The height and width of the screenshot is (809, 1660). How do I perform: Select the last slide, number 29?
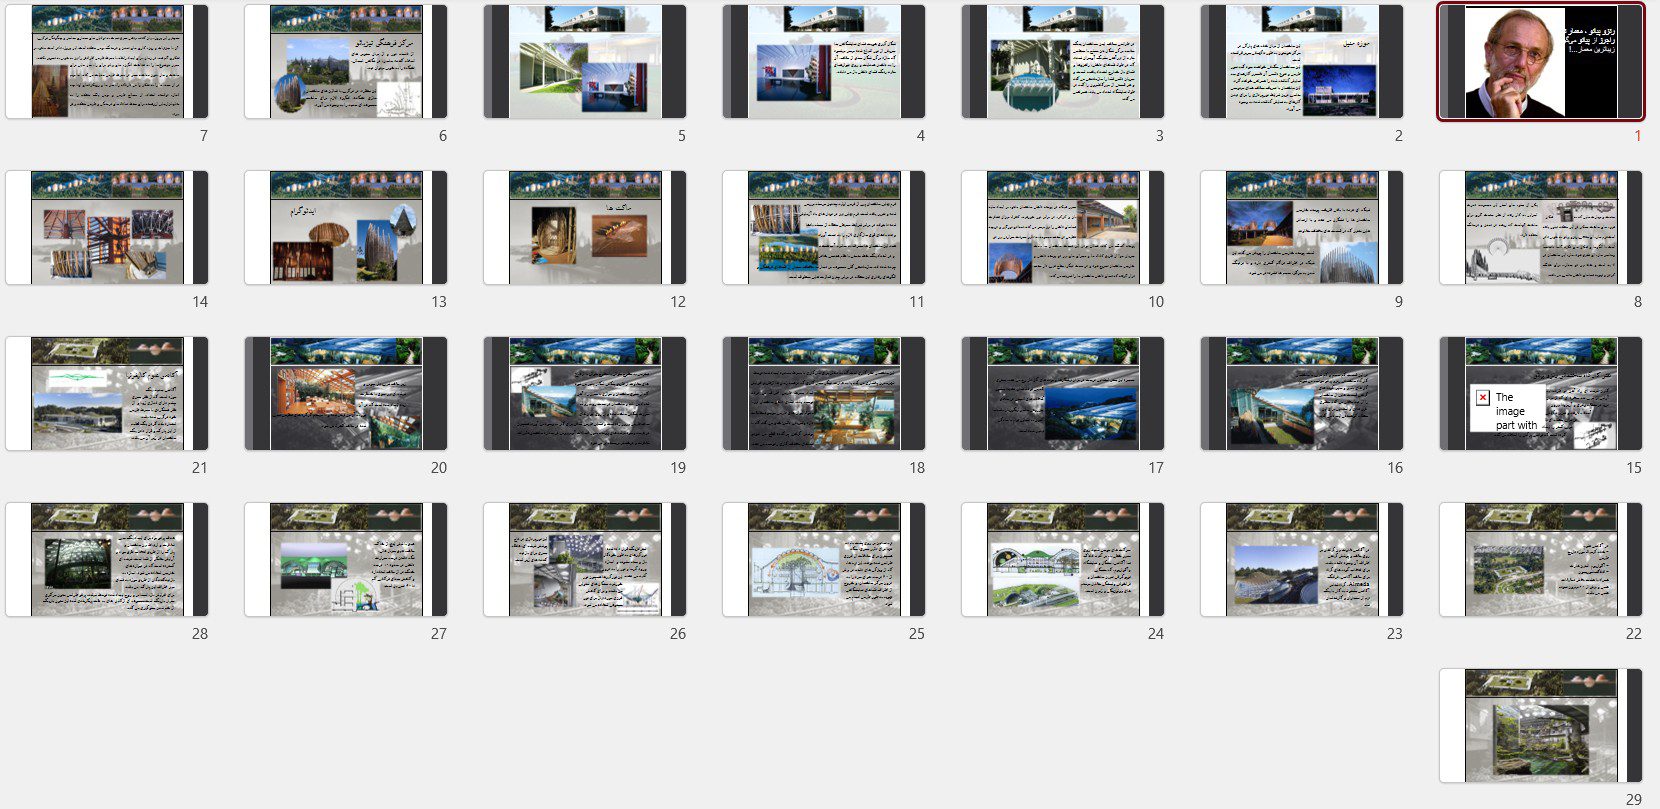tap(1540, 726)
